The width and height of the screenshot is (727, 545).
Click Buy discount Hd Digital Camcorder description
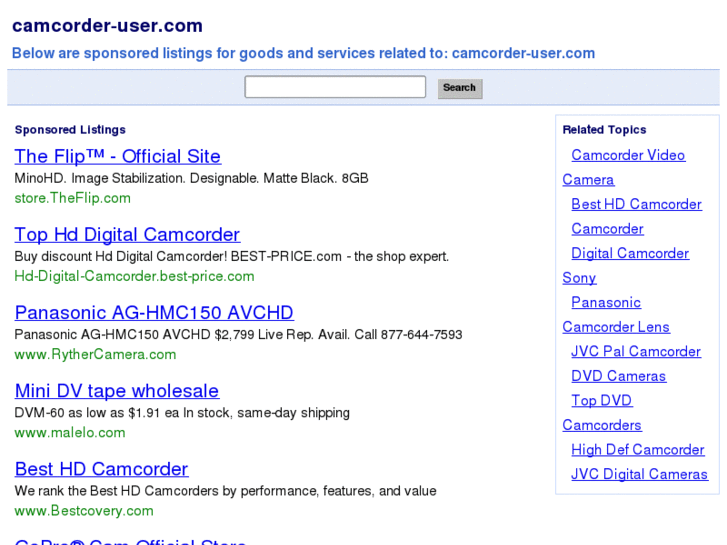pos(231,256)
